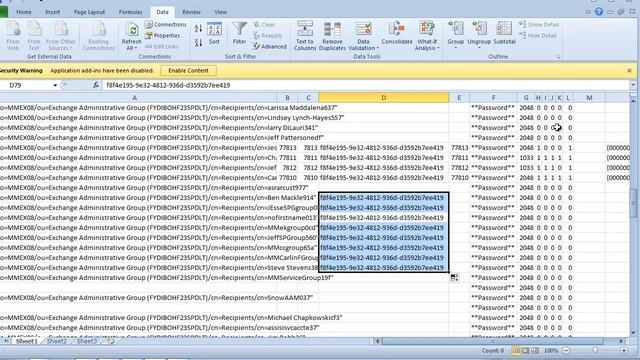Open the Outline dialog launcher
Image resolution: width=640 pixels, height=360 pixels.
point(558,57)
